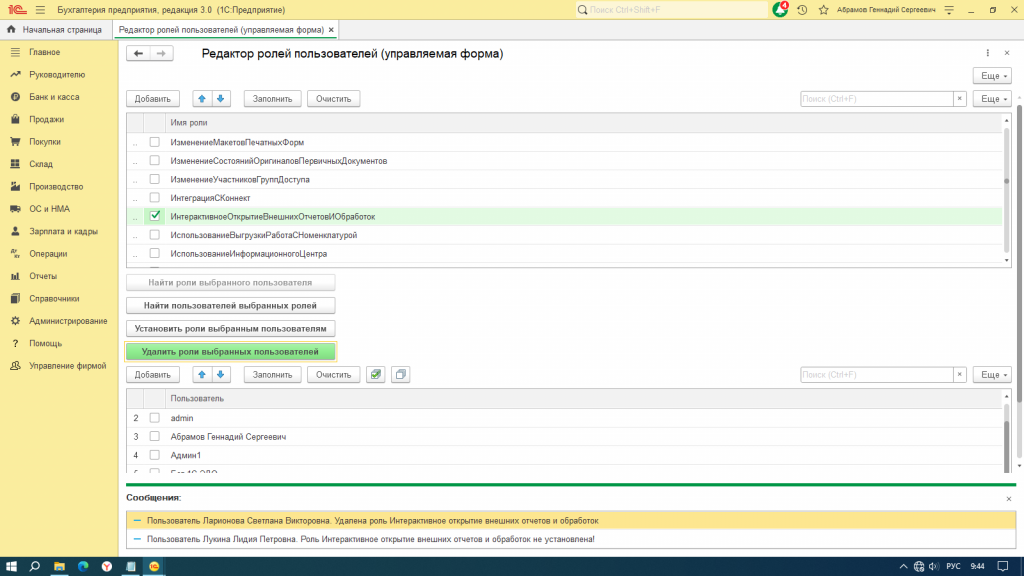This screenshot has height=576, width=1024.
Task: Open Windows Start menu
Action: pyautogui.click(x=11, y=566)
